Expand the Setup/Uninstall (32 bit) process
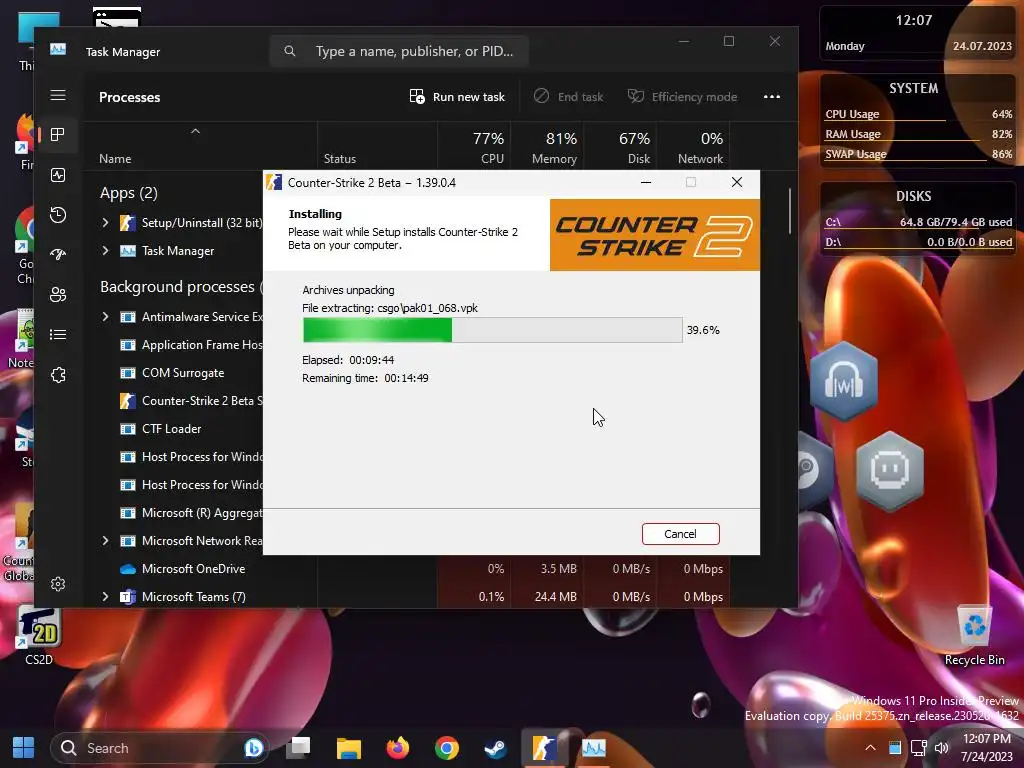Image resolution: width=1024 pixels, height=768 pixels. pyautogui.click(x=105, y=223)
